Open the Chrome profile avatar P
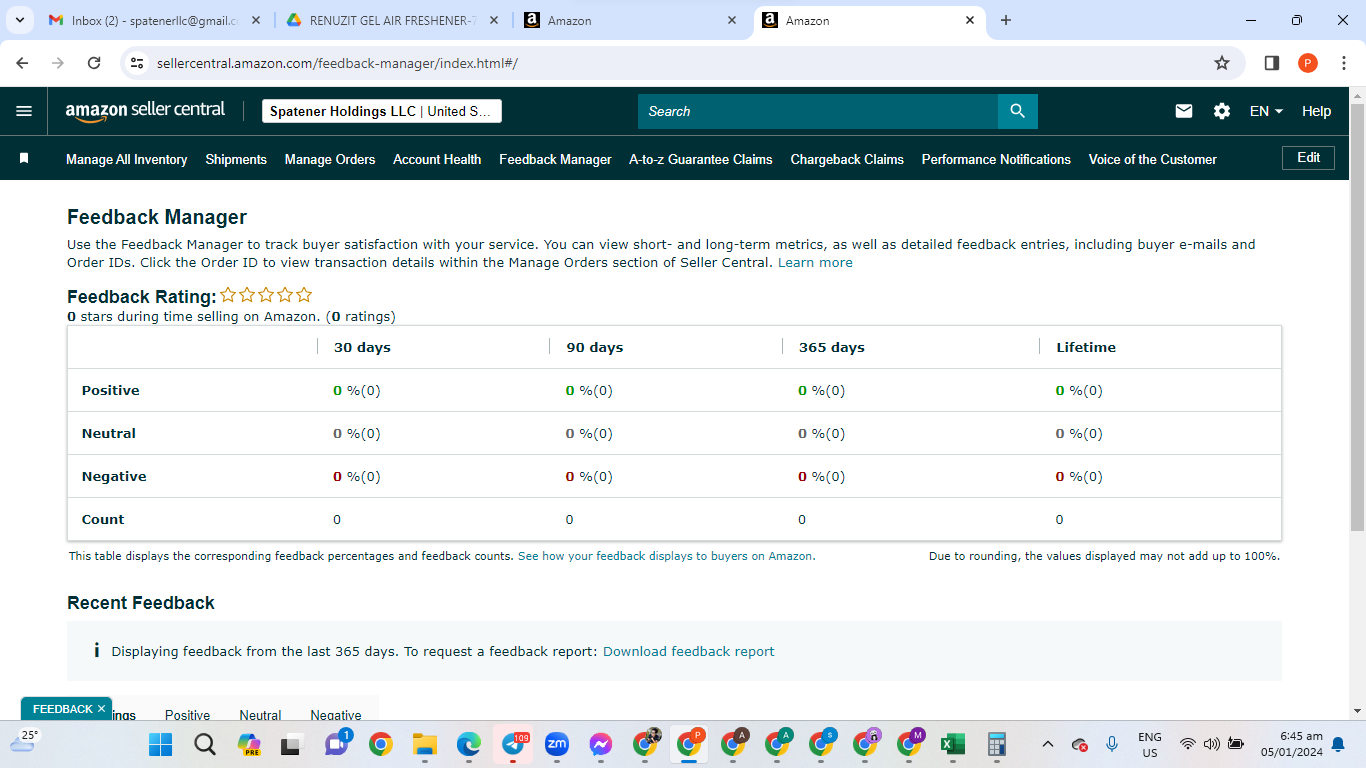Viewport: 1366px width, 768px height. coord(1308,63)
